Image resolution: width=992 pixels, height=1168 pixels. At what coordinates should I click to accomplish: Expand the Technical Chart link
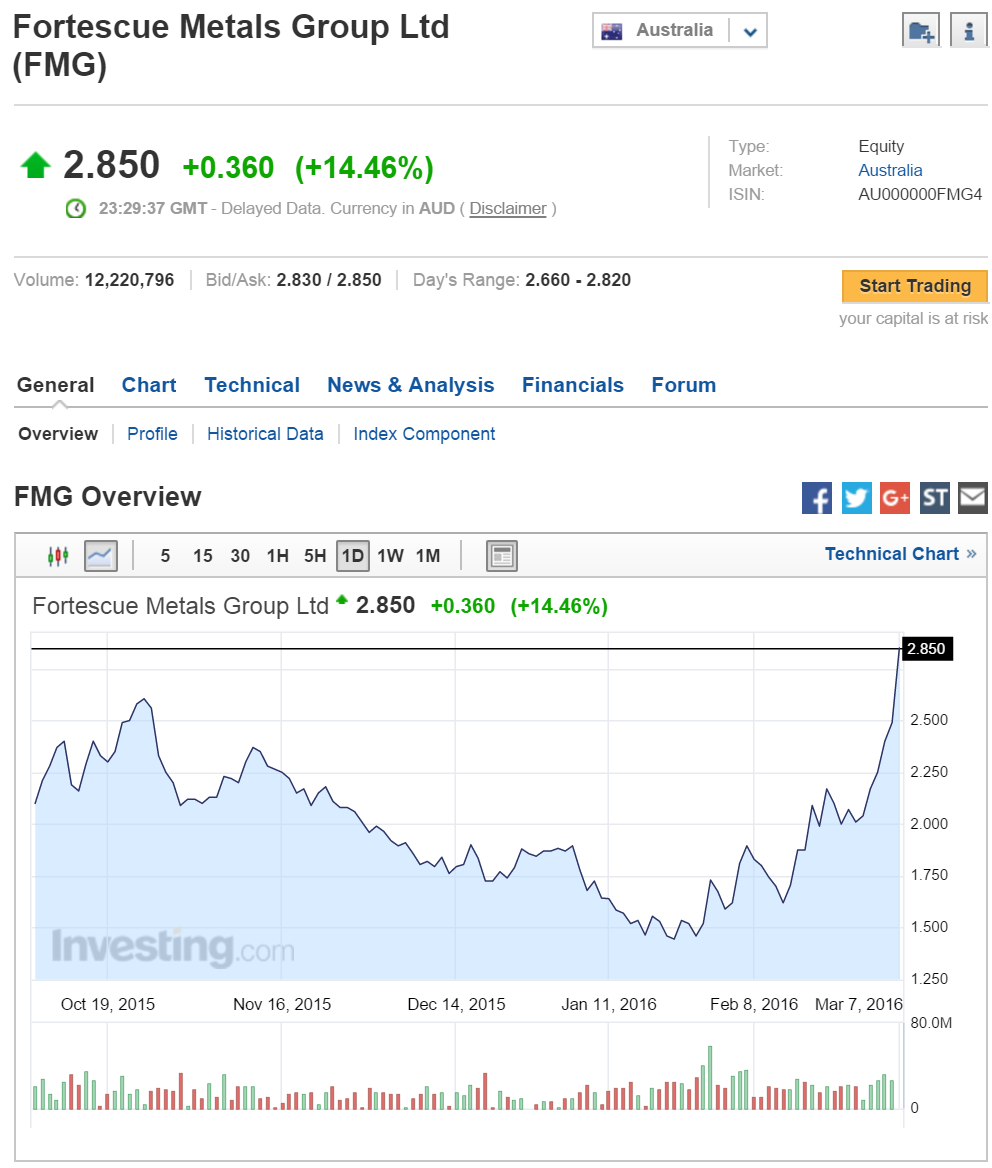coord(900,554)
